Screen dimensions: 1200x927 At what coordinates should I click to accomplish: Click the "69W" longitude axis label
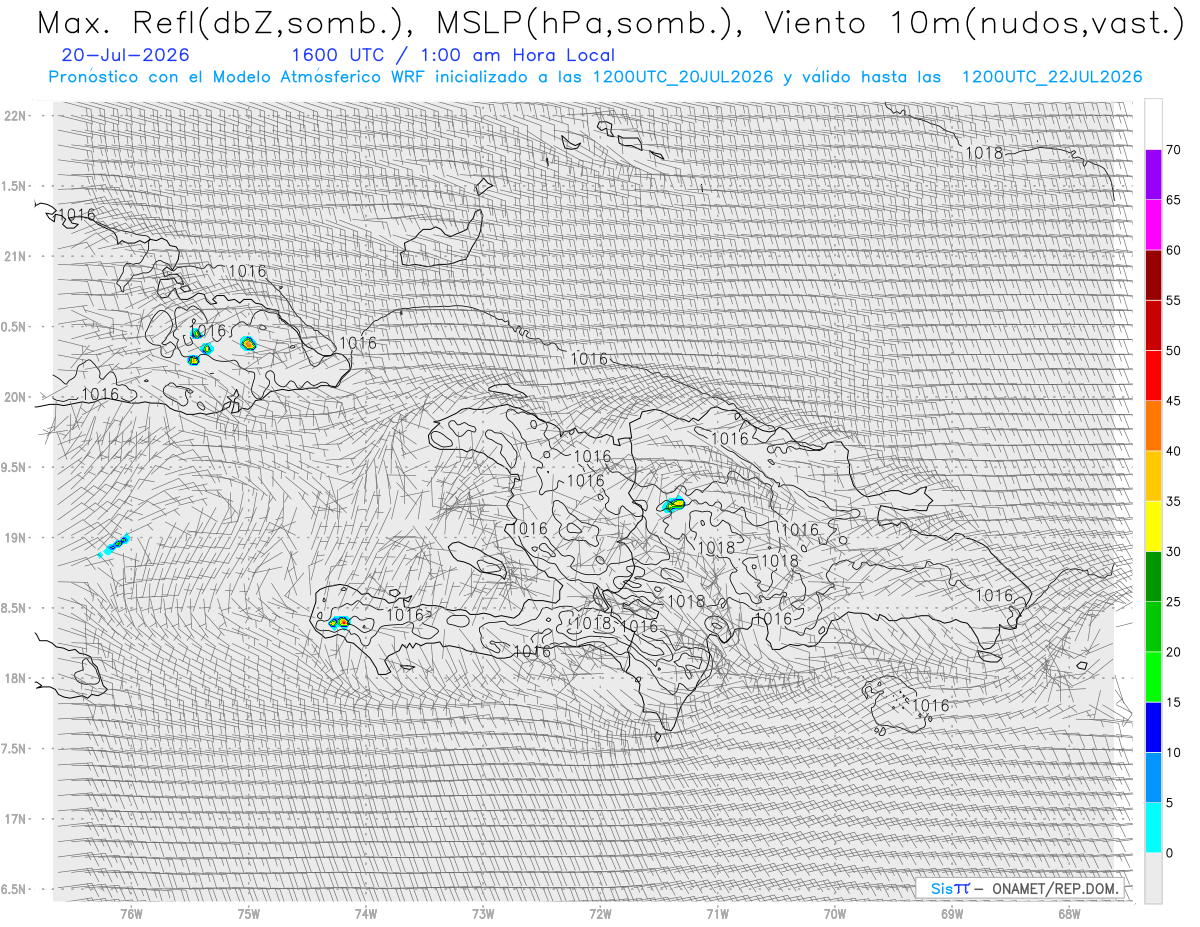952,913
